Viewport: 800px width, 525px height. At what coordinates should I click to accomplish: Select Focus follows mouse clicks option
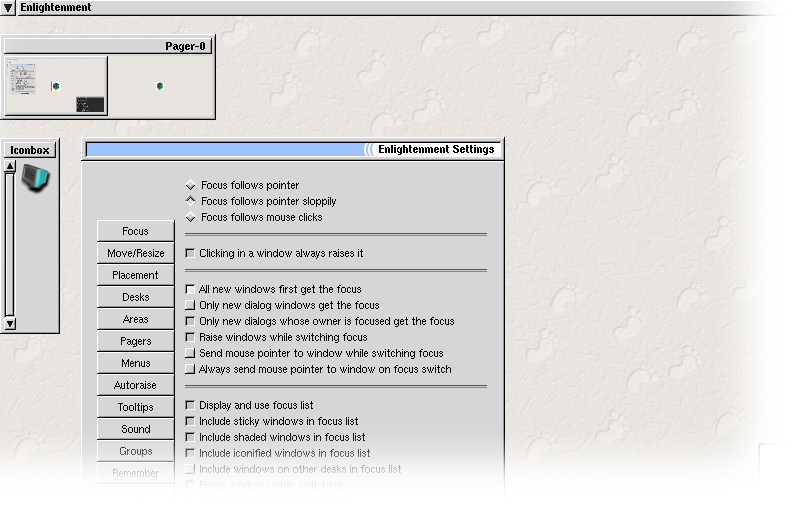pos(254,217)
